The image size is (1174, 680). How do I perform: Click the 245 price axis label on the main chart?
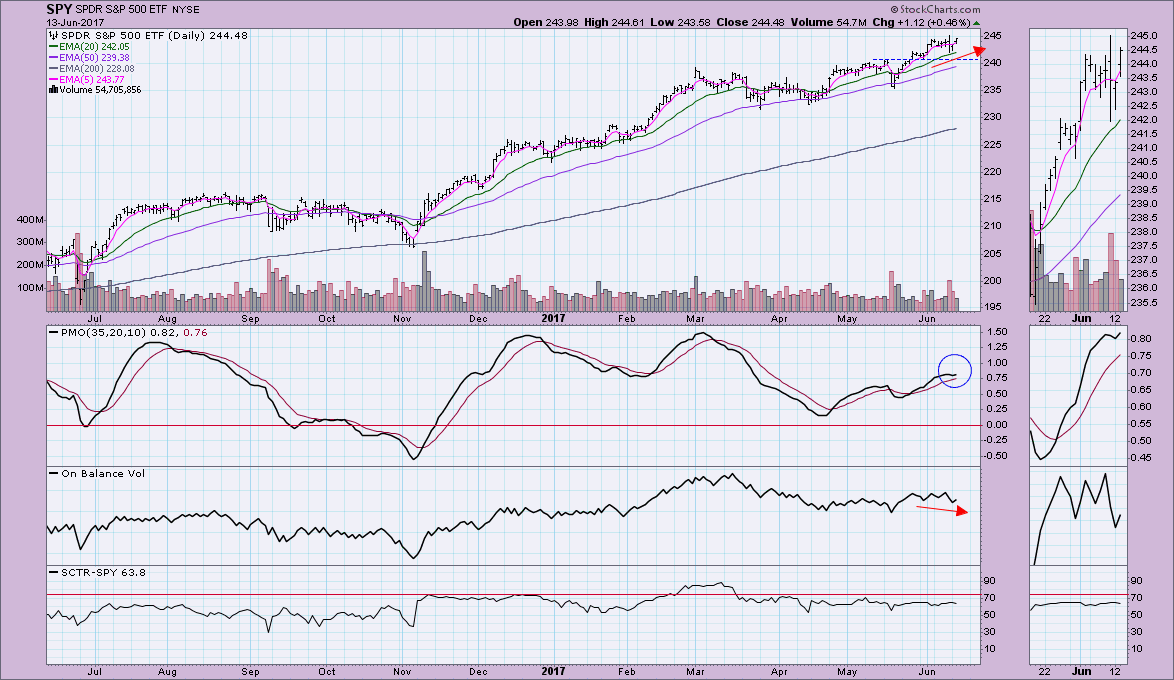click(x=993, y=35)
